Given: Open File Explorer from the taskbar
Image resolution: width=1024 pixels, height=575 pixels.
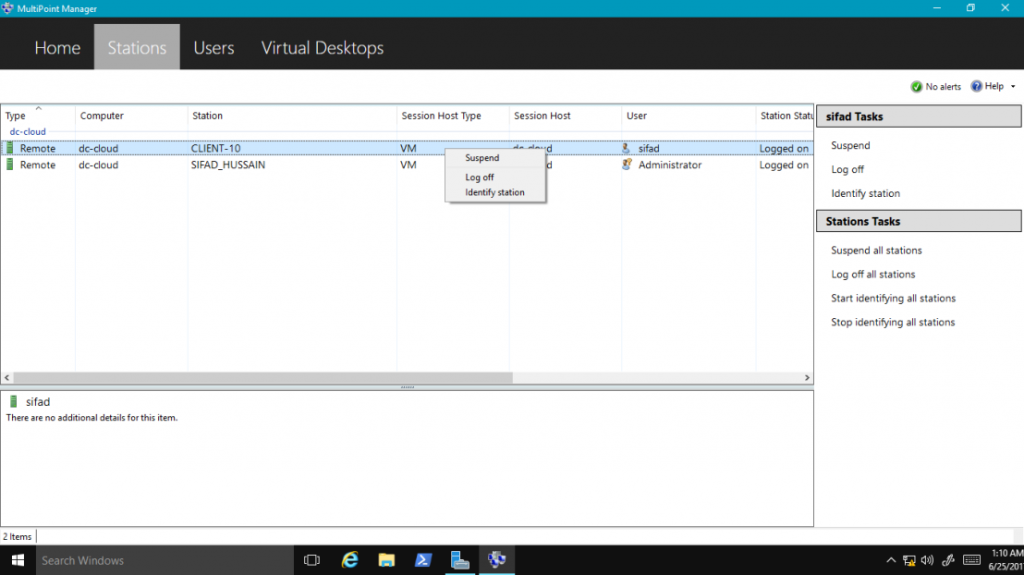Looking at the screenshot, I should pyautogui.click(x=387, y=560).
